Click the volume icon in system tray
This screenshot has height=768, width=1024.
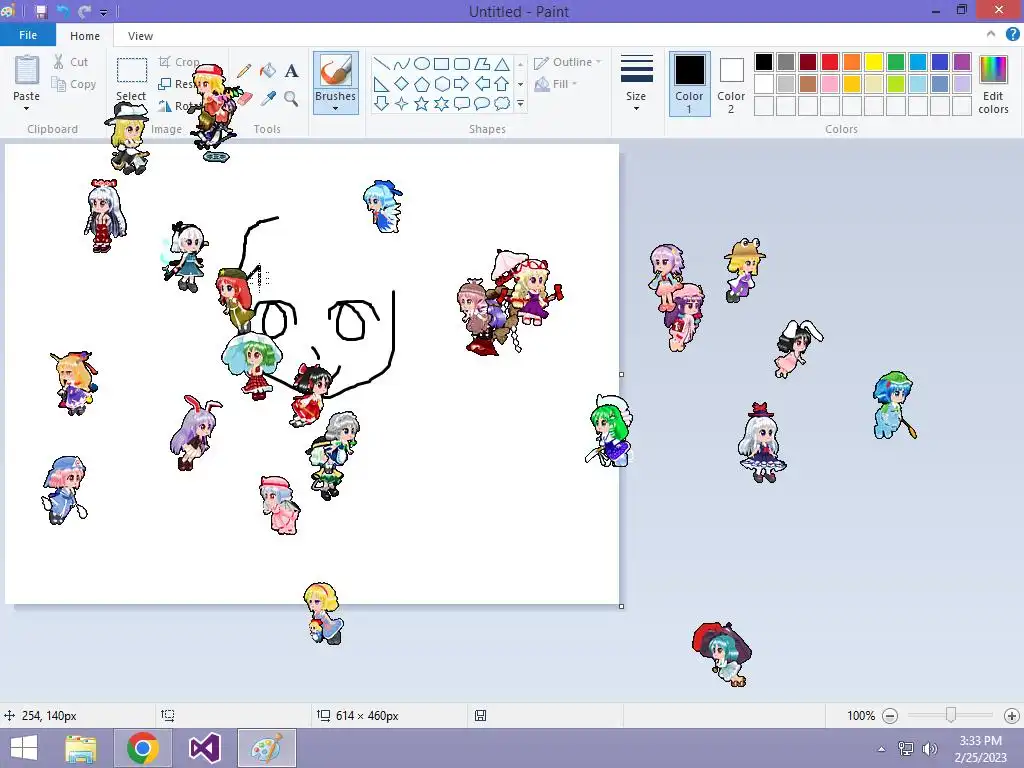click(x=929, y=748)
